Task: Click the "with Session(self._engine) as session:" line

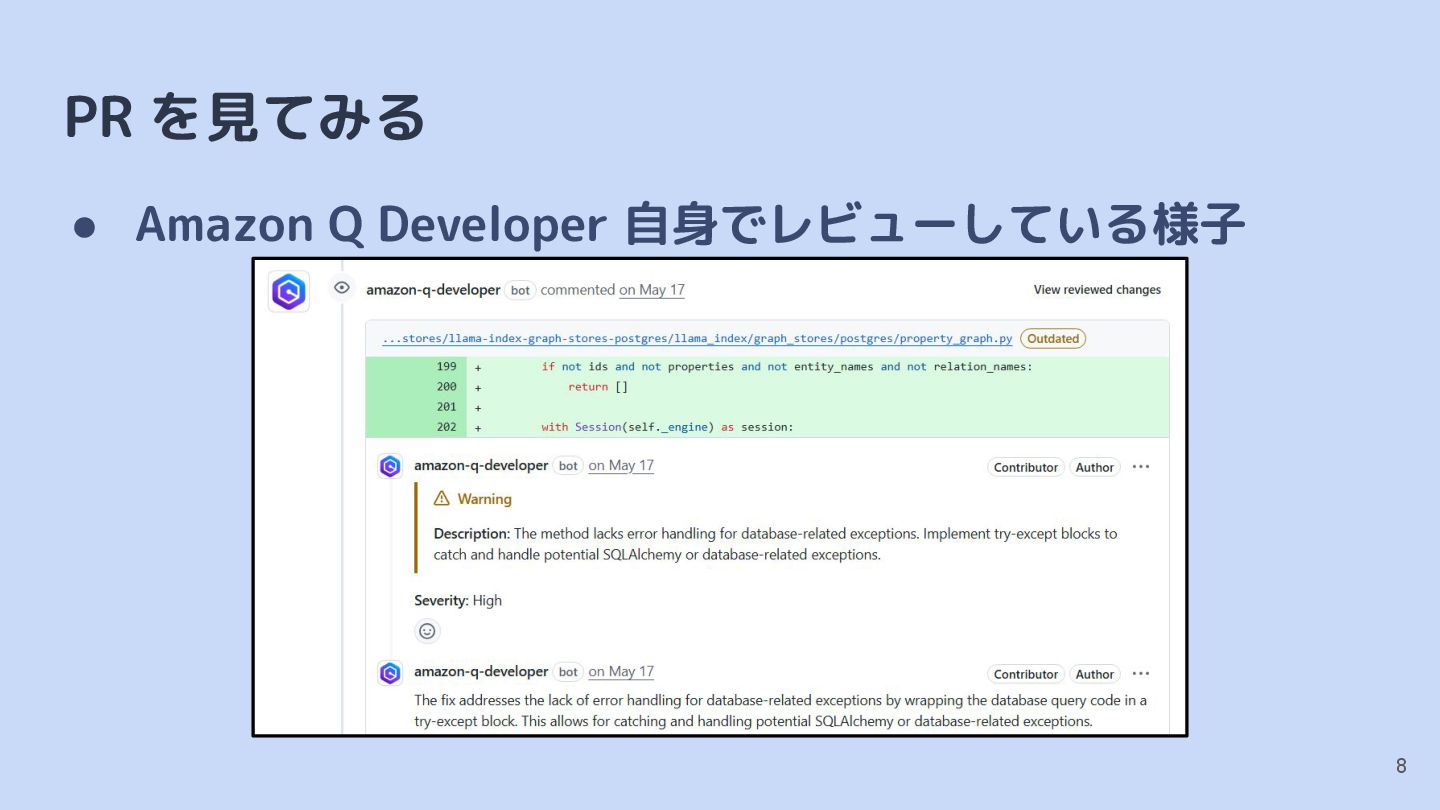Action: [x=667, y=427]
